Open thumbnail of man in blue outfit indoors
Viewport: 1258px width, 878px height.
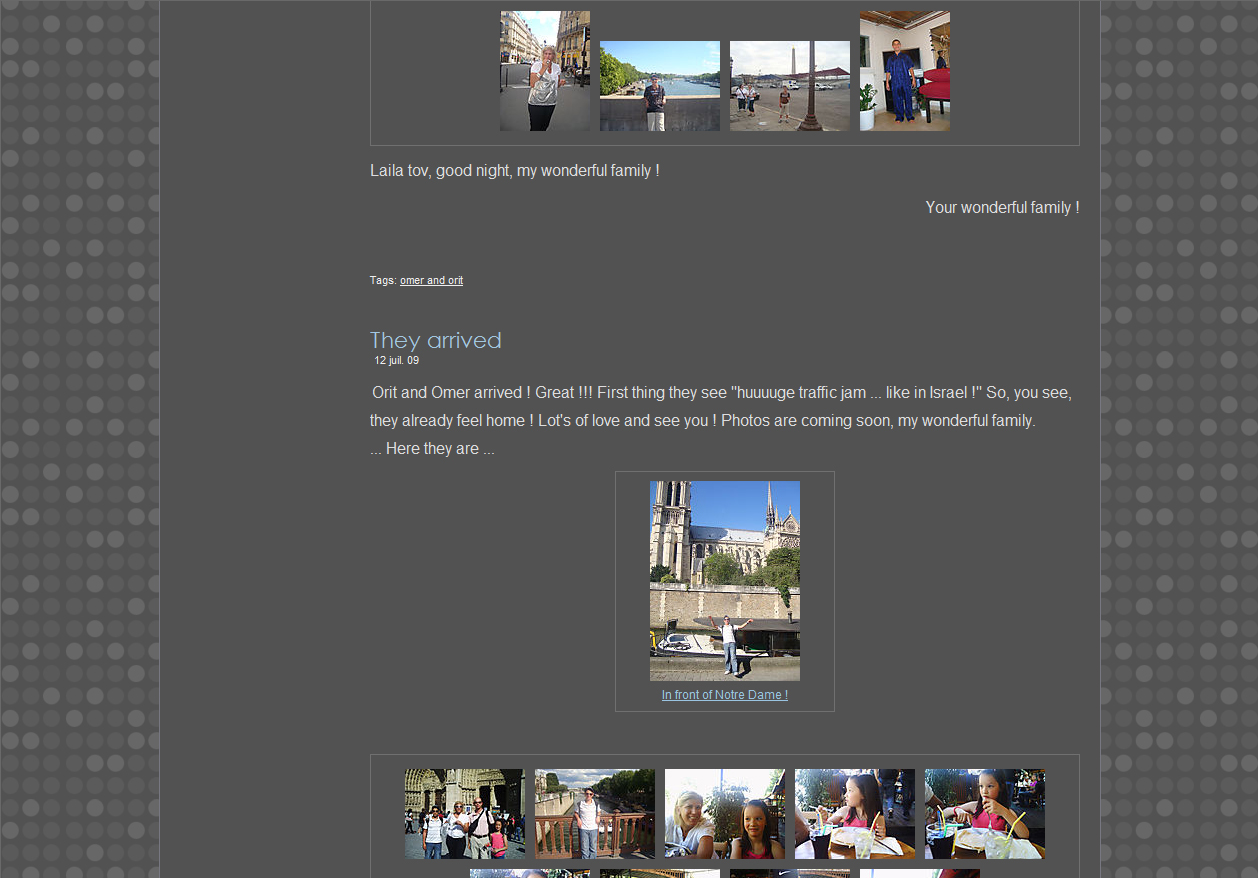[x=904, y=71]
